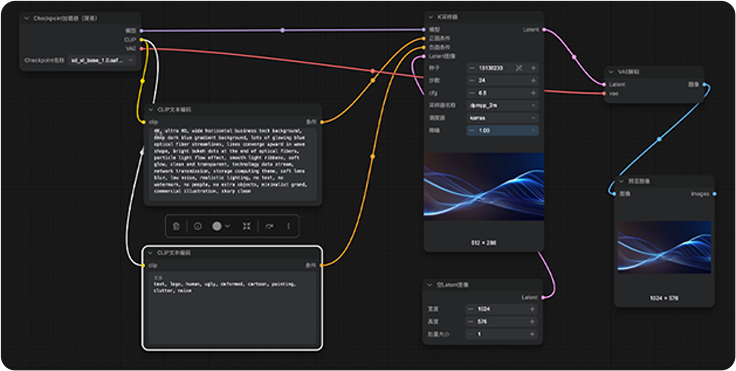Decrease seed value with minus button
The height and width of the screenshot is (371, 736).
click(472, 68)
